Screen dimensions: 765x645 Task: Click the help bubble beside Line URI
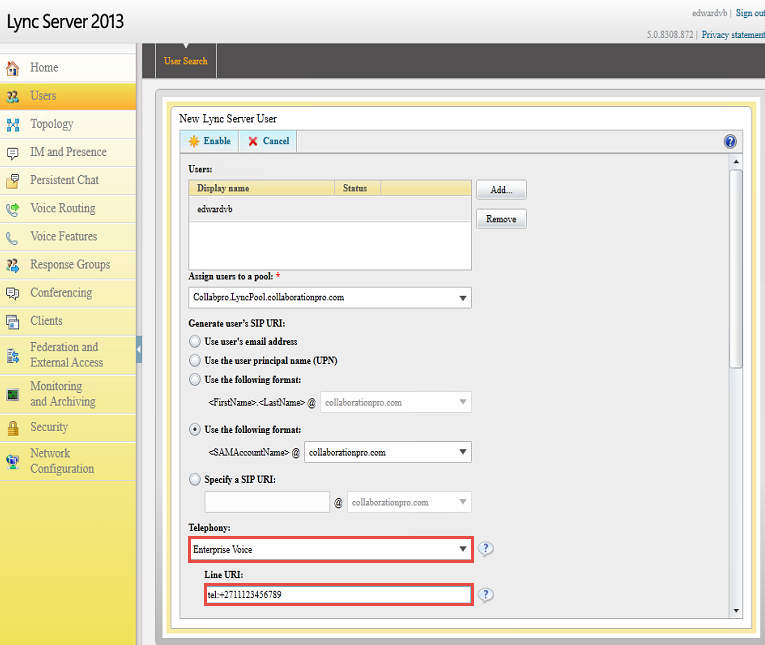[x=485, y=595]
